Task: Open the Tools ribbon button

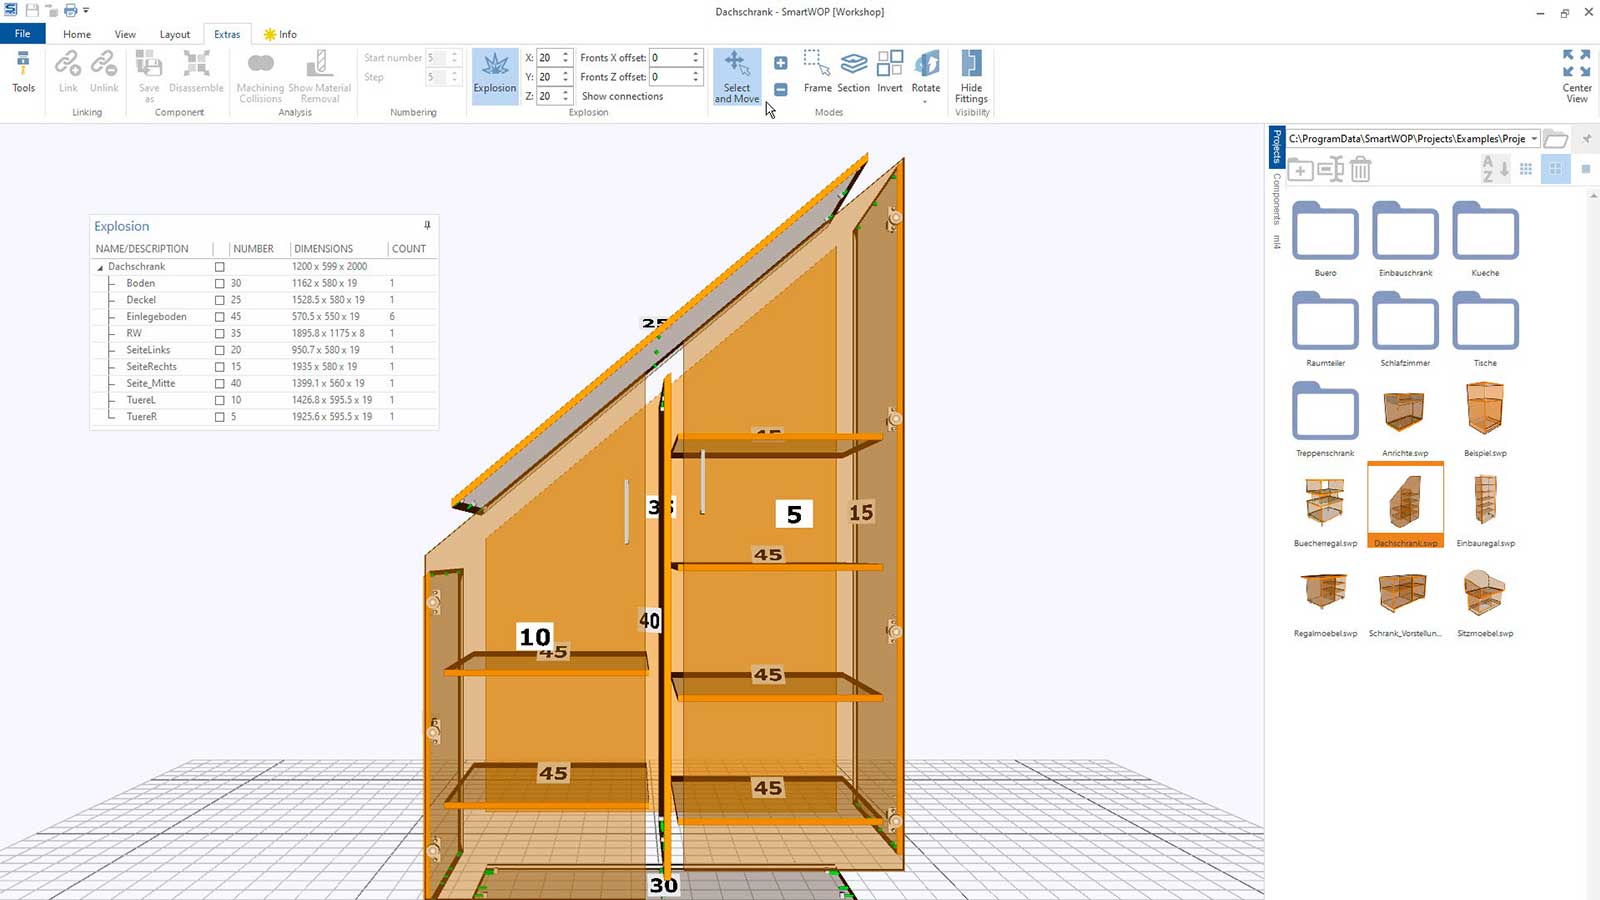Action: pos(23,73)
